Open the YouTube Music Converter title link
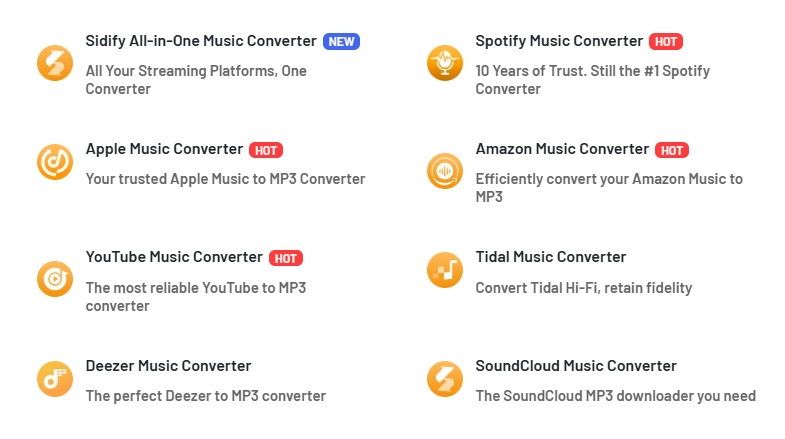Image resolution: width=785 pixels, height=439 pixels. [174, 257]
